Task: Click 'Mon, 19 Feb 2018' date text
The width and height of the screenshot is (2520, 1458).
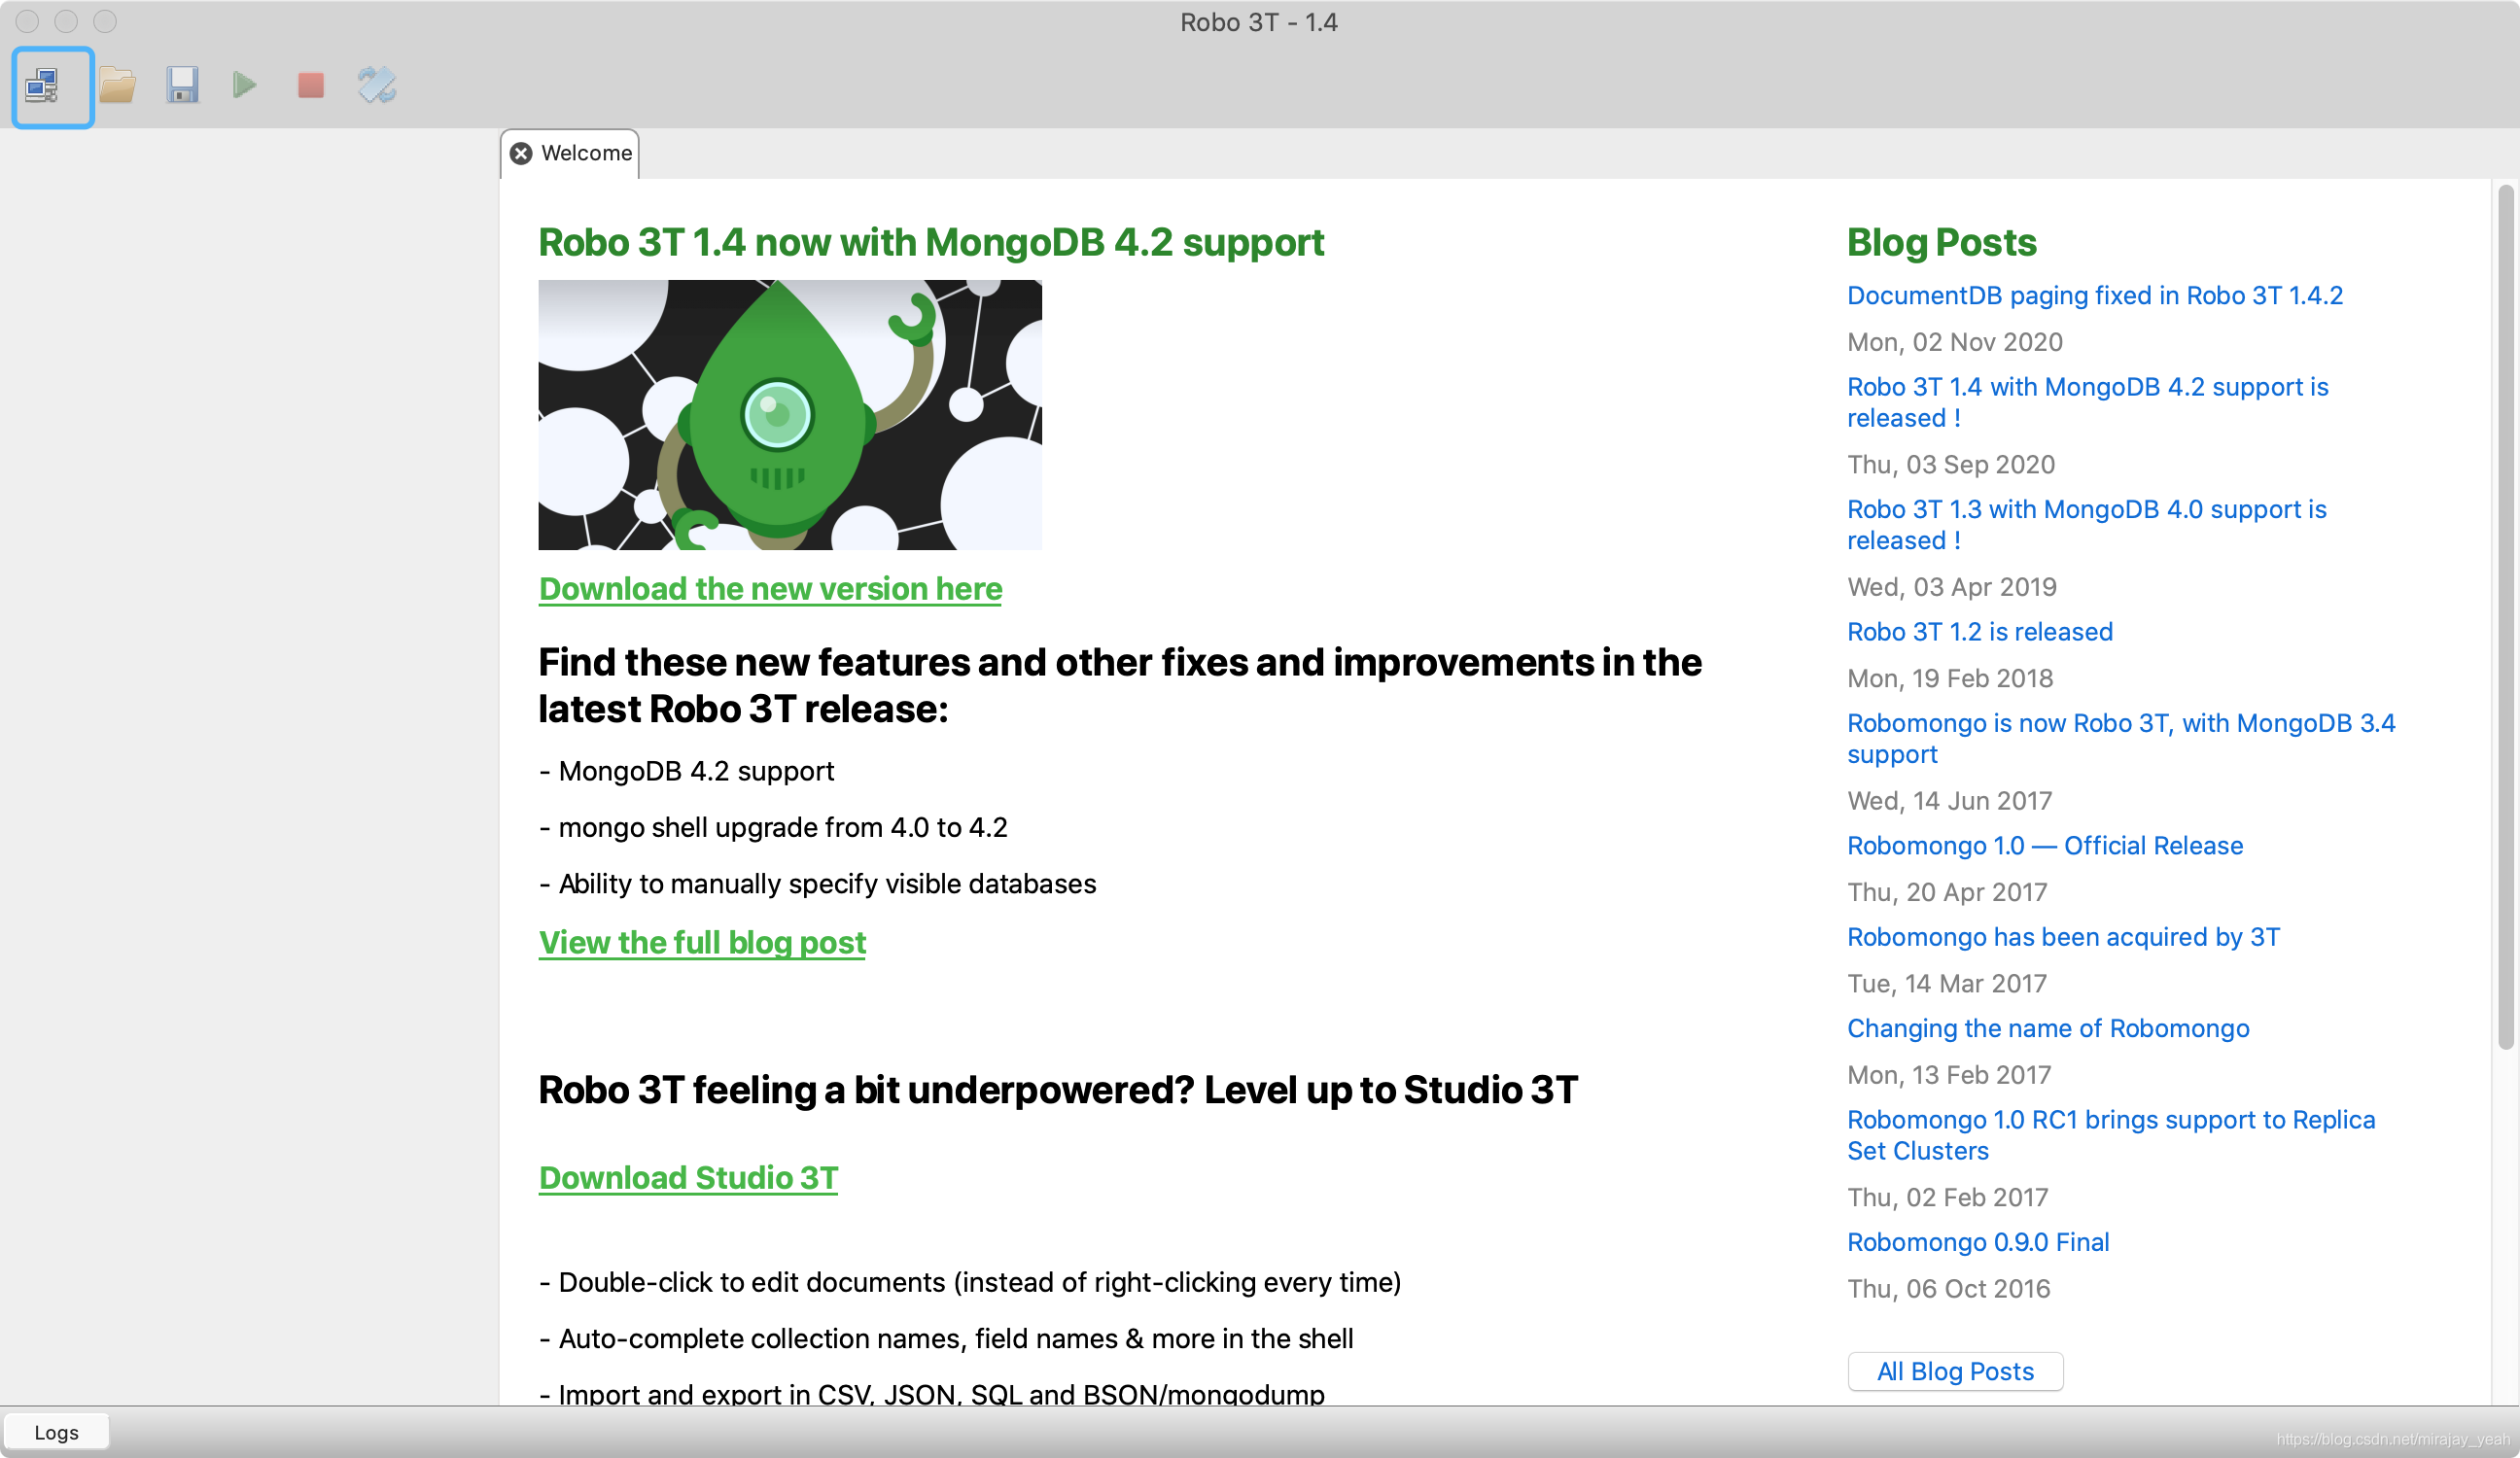Action: tap(1950, 679)
